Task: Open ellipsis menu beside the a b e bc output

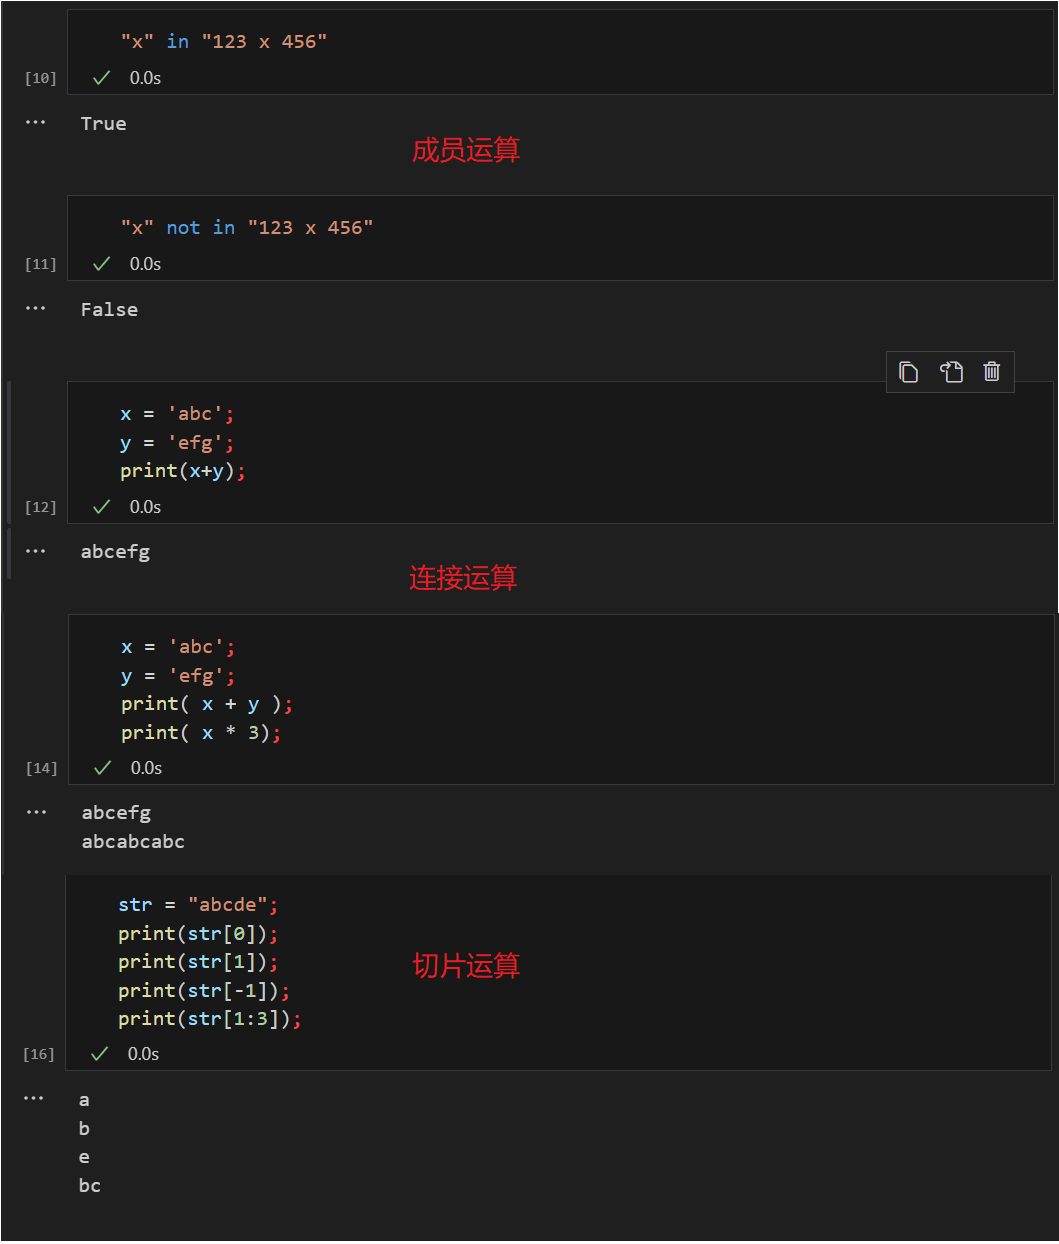Action: tap(34, 1099)
